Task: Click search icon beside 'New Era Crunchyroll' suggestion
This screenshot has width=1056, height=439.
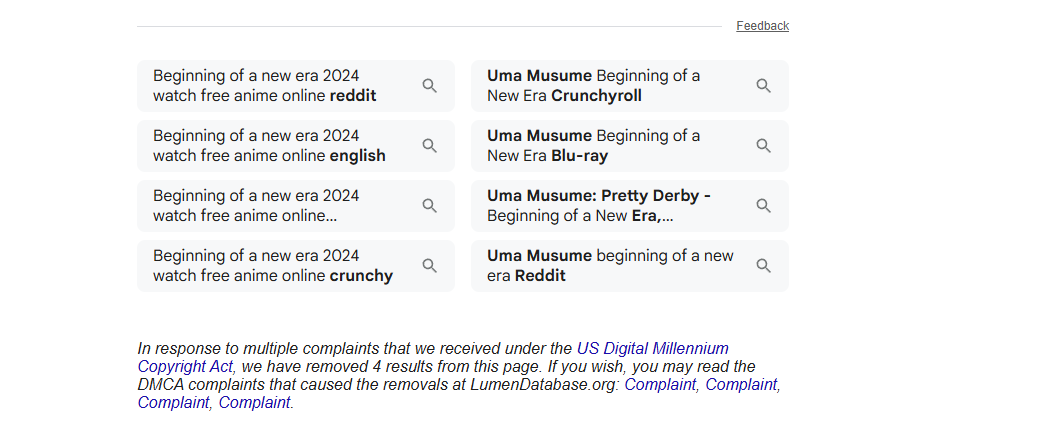Action: click(x=763, y=86)
